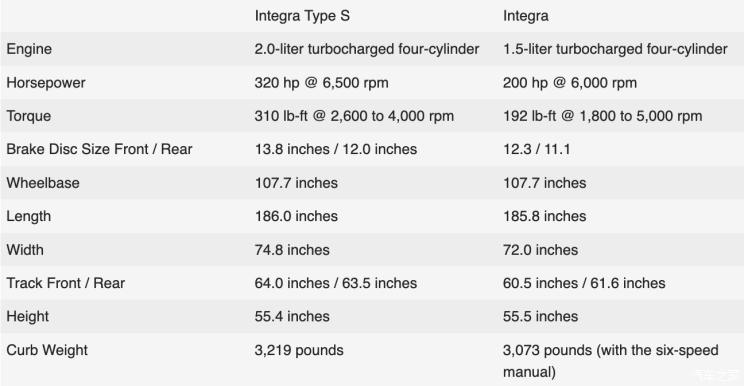Click the 12.3 / 11.1 brake value

point(536,149)
